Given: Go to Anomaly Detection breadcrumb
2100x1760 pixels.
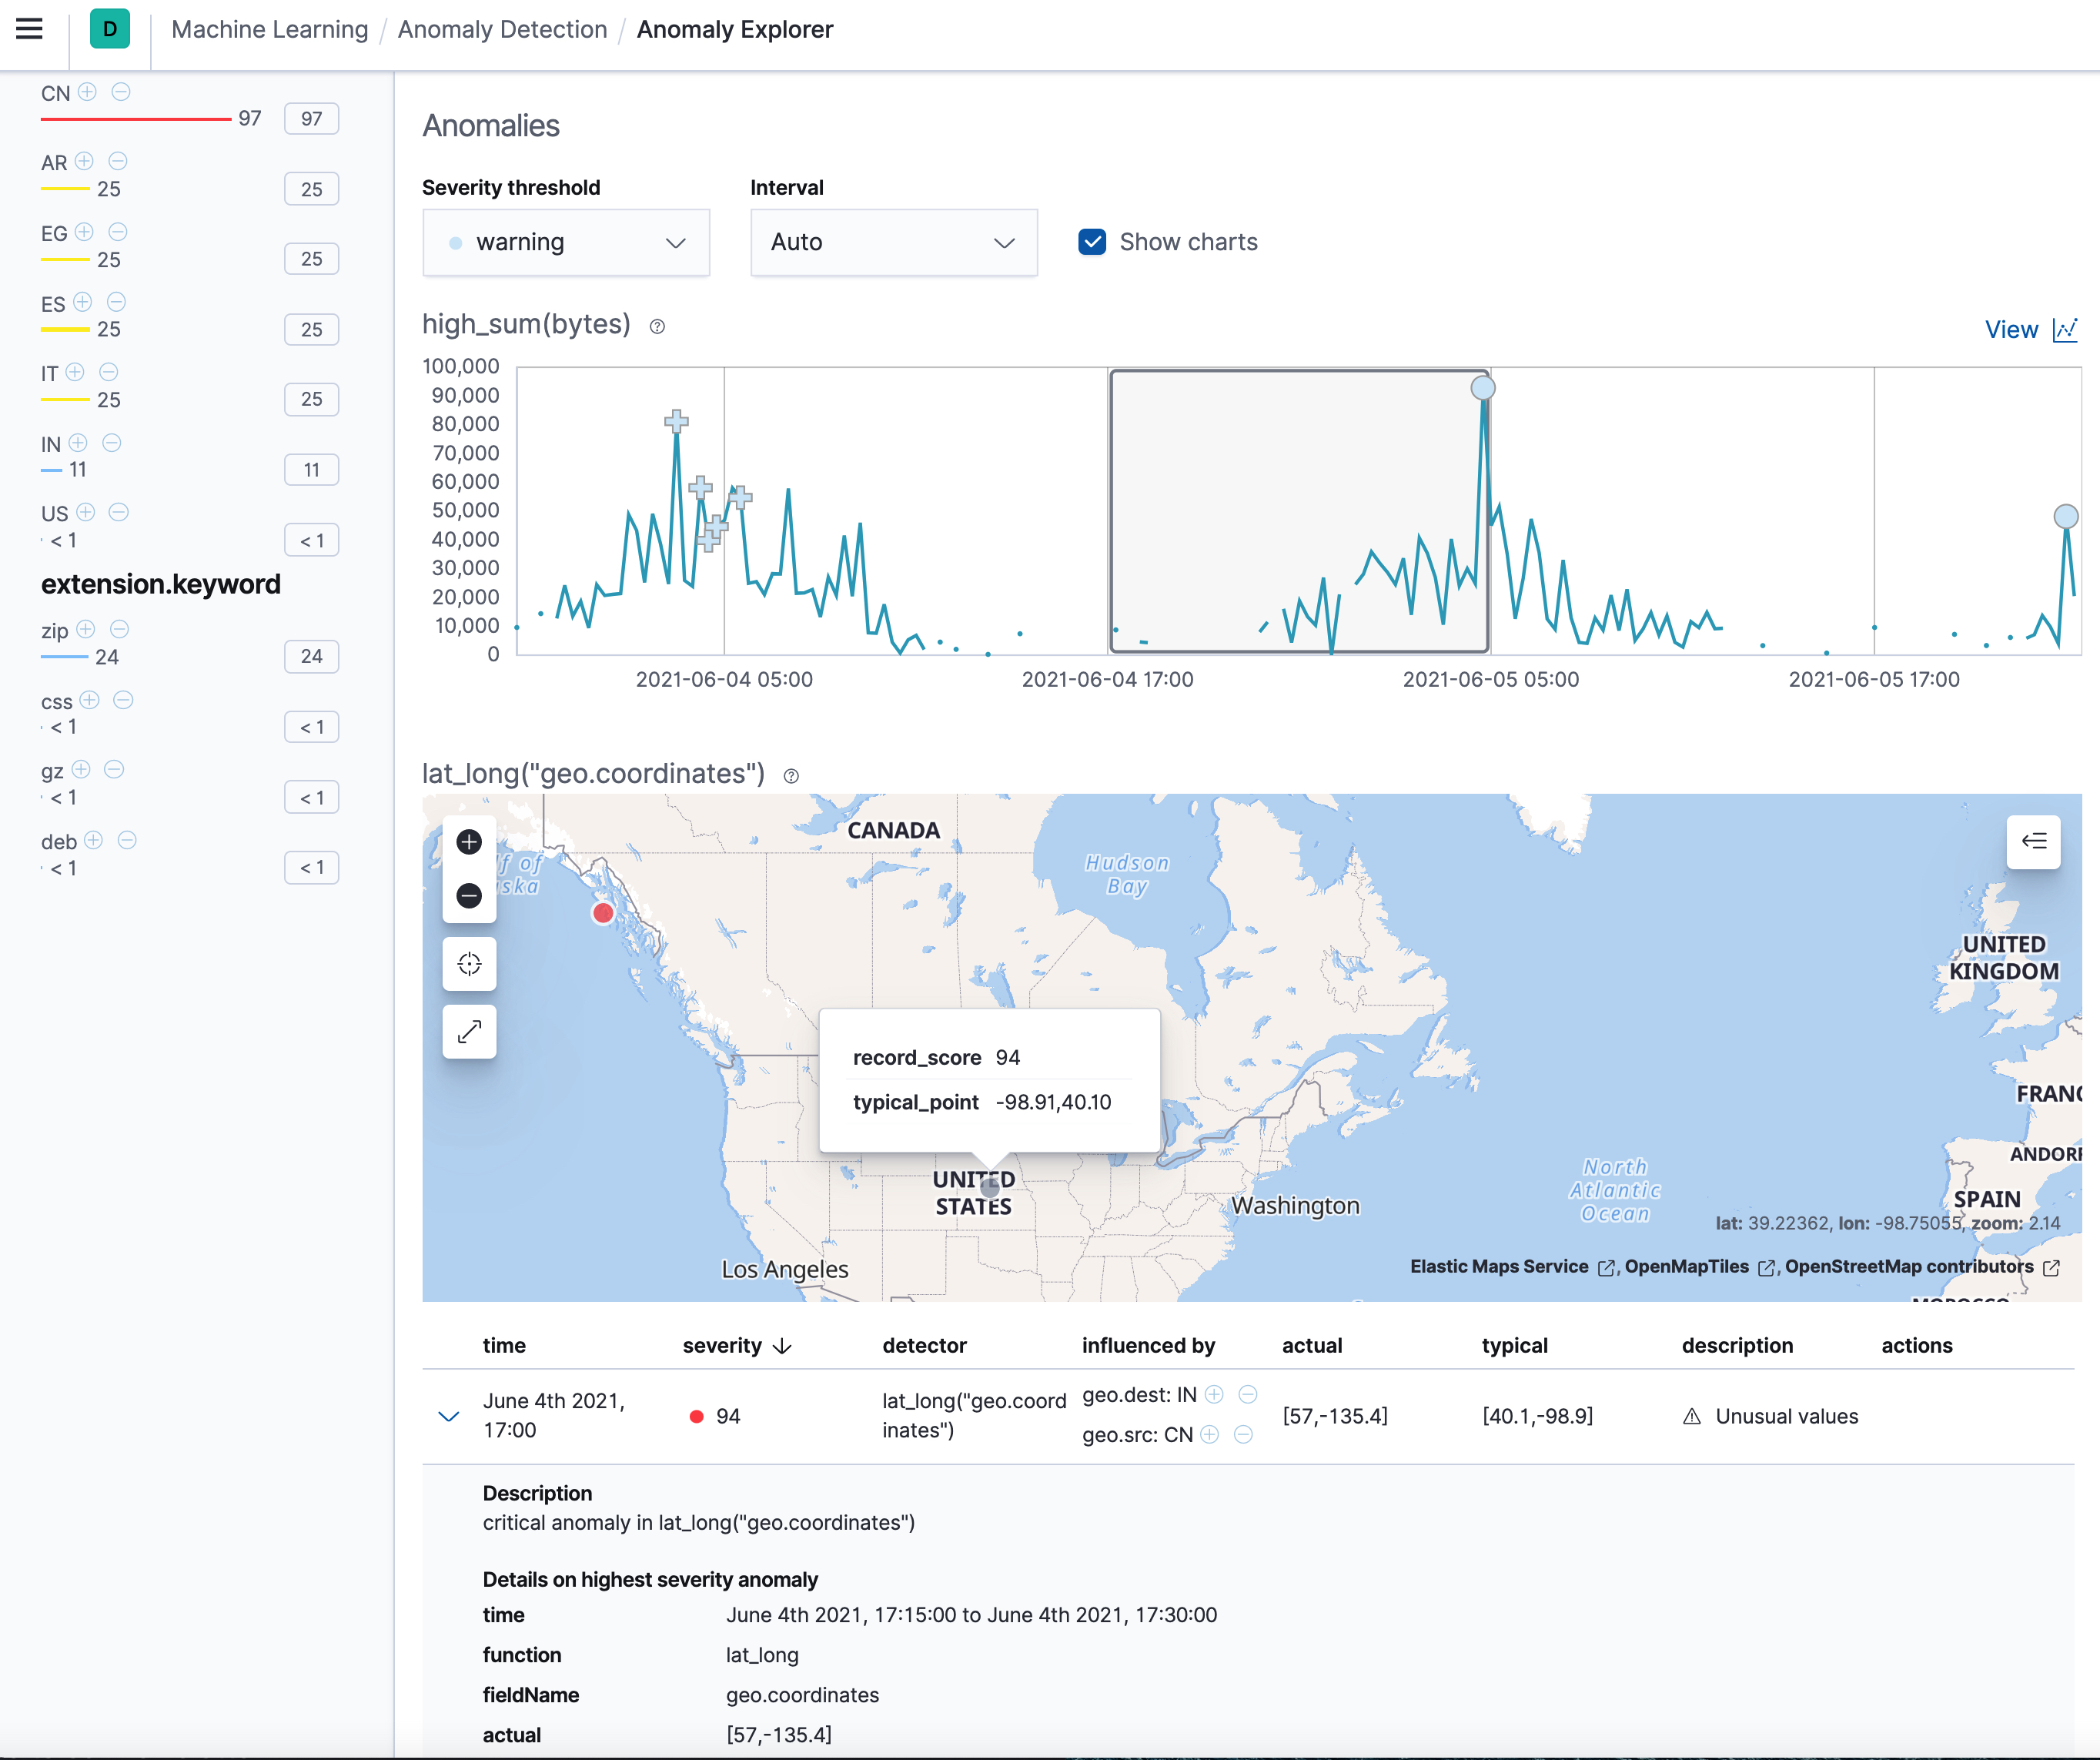Looking at the screenshot, I should click(502, 29).
